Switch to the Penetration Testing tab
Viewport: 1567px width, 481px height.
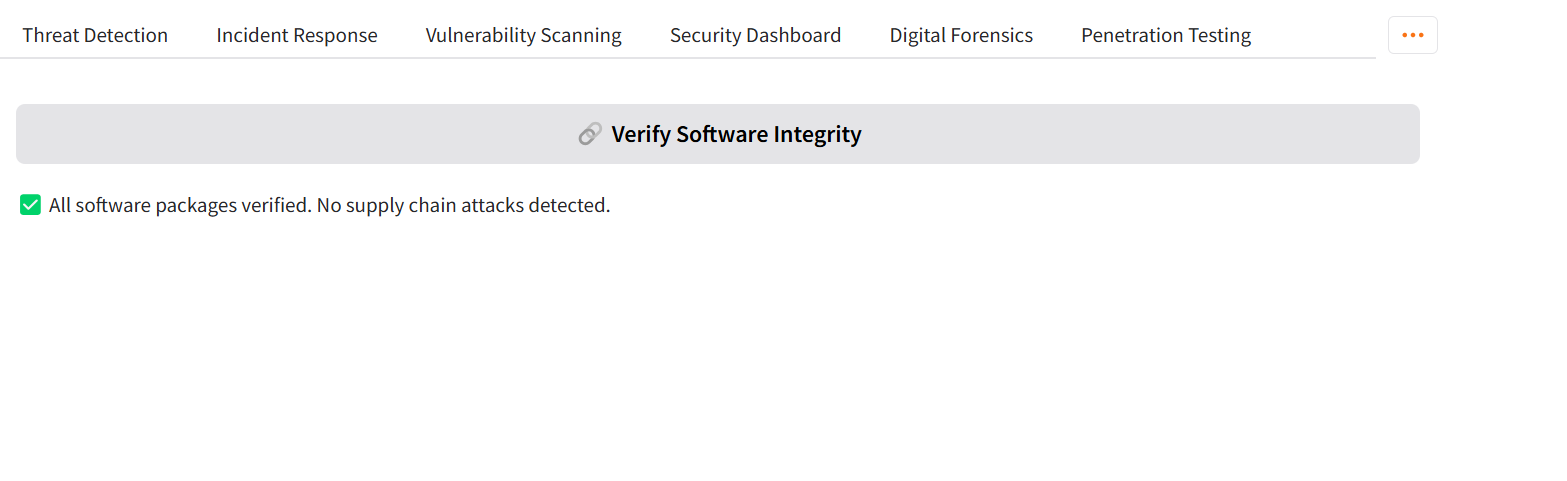pos(1165,36)
